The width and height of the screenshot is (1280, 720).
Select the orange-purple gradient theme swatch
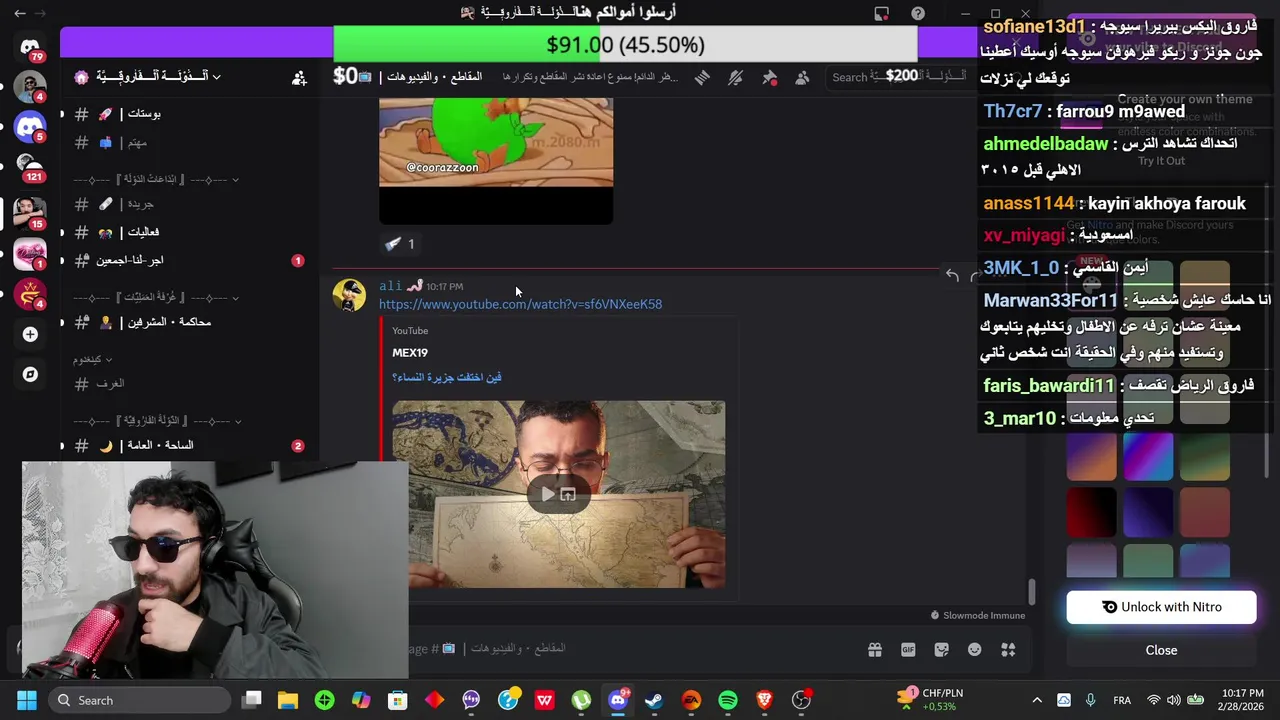click(x=1091, y=456)
